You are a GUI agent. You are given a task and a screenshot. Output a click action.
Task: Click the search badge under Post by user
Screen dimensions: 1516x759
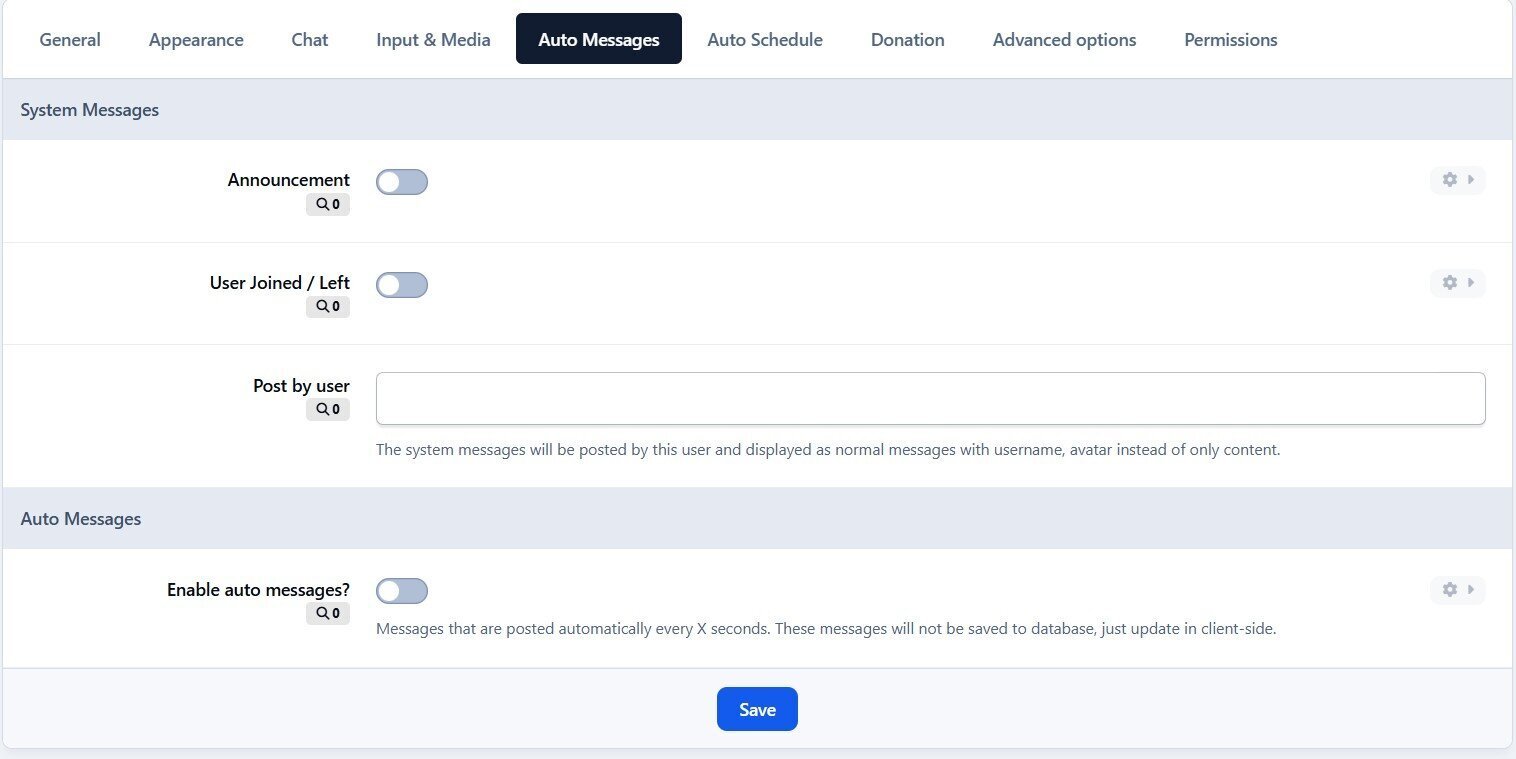(x=328, y=409)
